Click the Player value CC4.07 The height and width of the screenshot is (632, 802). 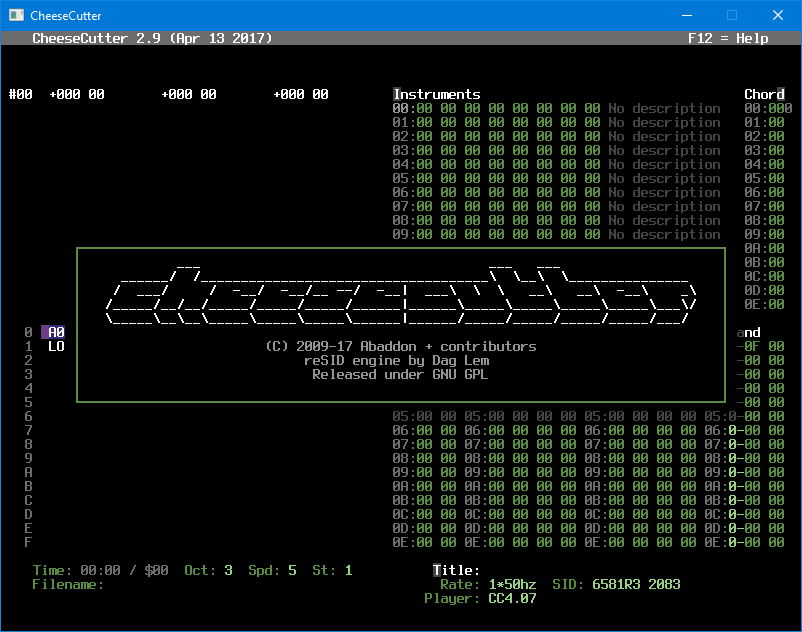(x=513, y=599)
